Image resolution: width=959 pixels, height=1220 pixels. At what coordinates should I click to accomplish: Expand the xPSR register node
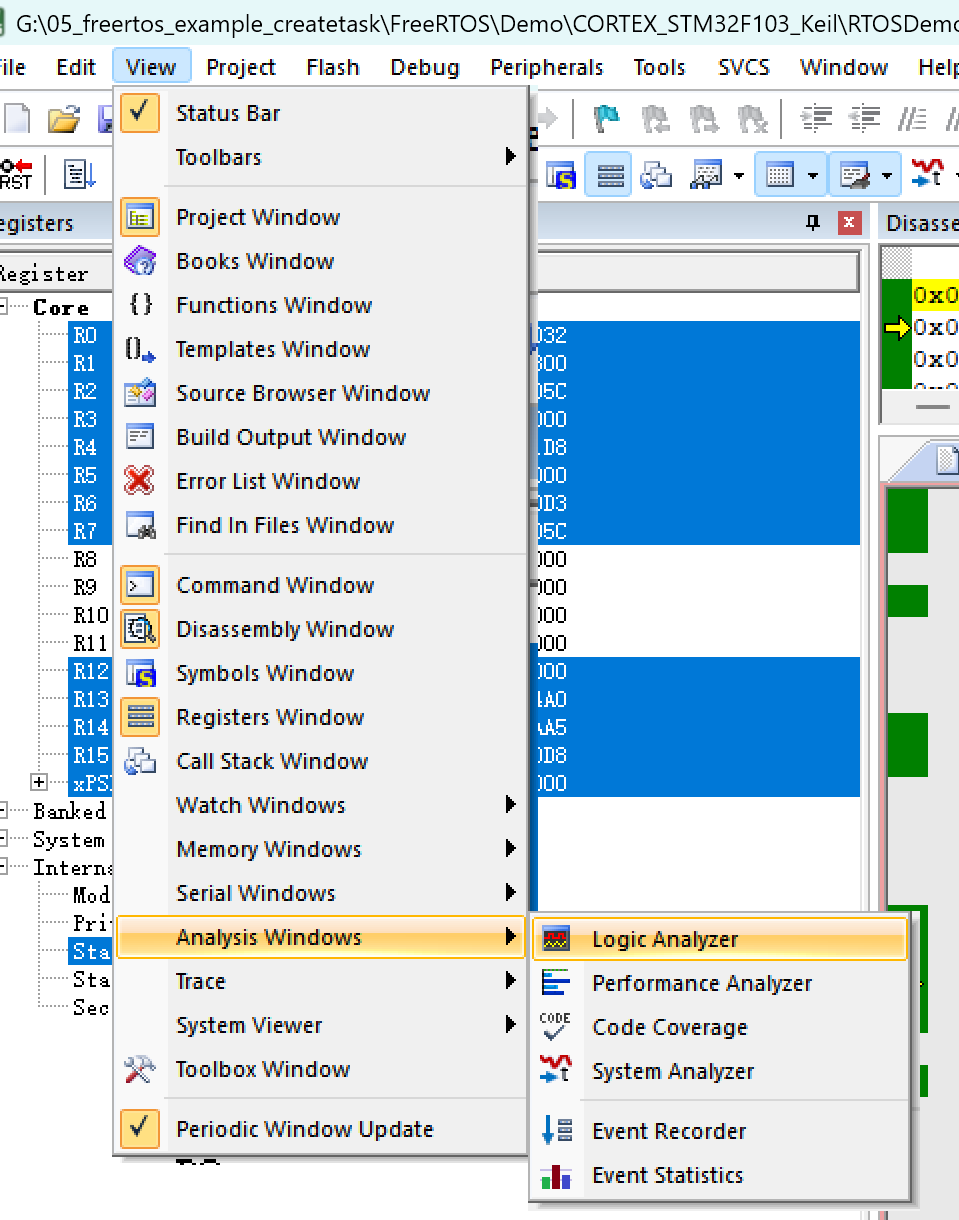pos(39,782)
